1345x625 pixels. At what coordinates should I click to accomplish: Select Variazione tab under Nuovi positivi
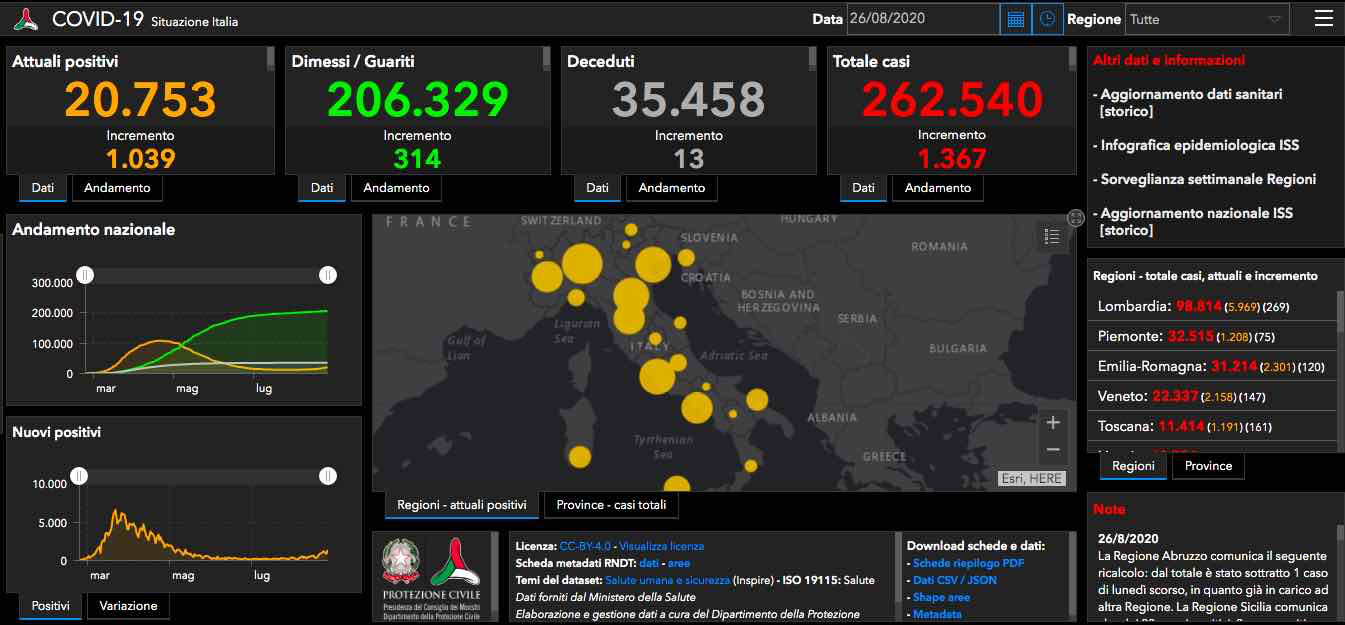(127, 606)
